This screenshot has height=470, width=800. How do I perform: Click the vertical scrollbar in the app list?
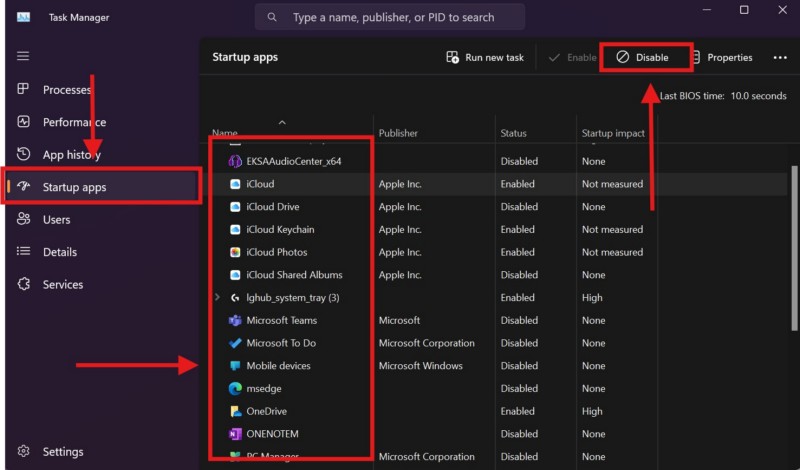click(794, 250)
